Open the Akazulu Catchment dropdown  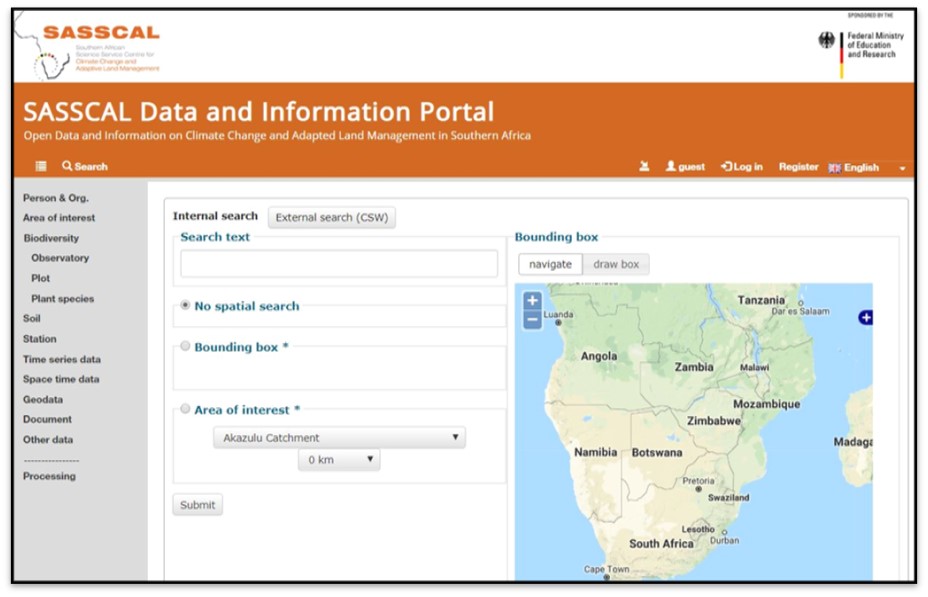[x=339, y=438]
